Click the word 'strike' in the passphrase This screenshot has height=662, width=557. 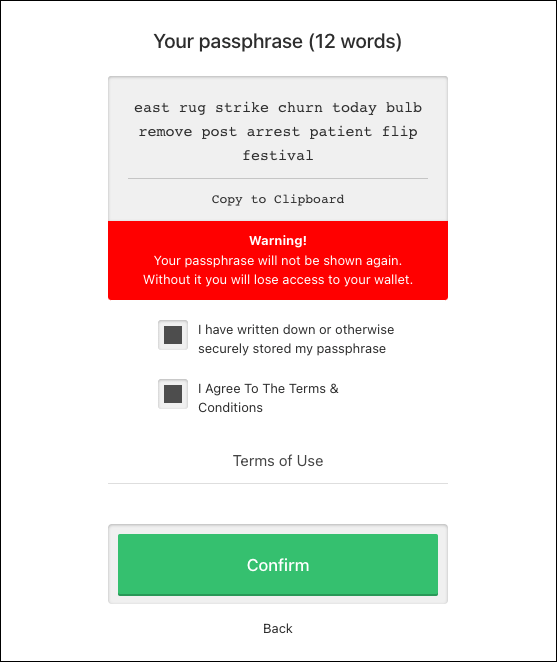click(x=242, y=108)
